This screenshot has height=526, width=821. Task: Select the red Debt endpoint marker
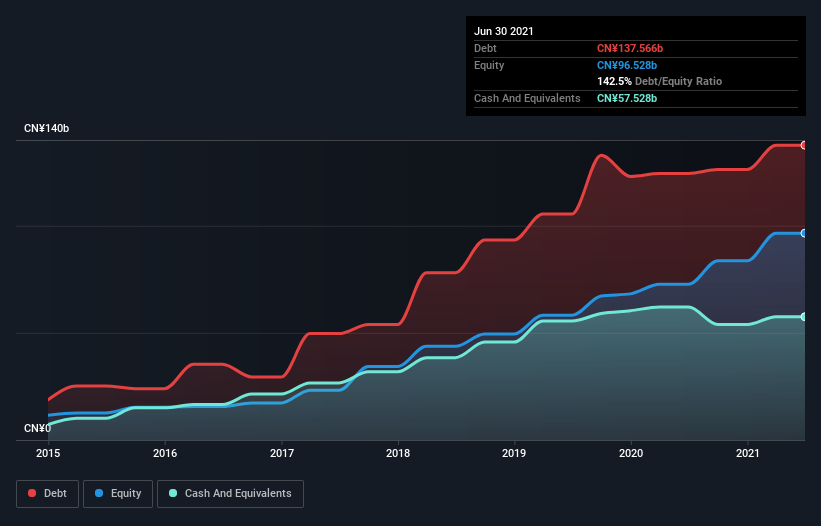pyautogui.click(x=804, y=146)
